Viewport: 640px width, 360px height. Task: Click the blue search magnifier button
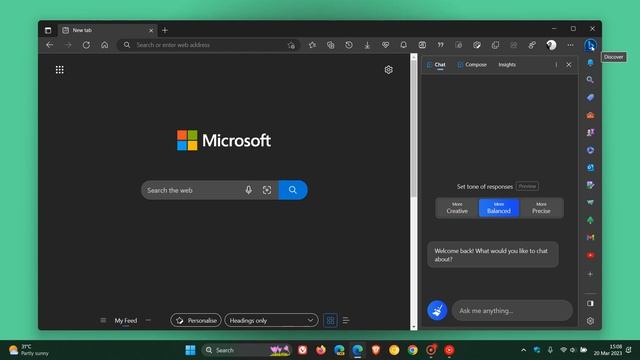[293, 190]
